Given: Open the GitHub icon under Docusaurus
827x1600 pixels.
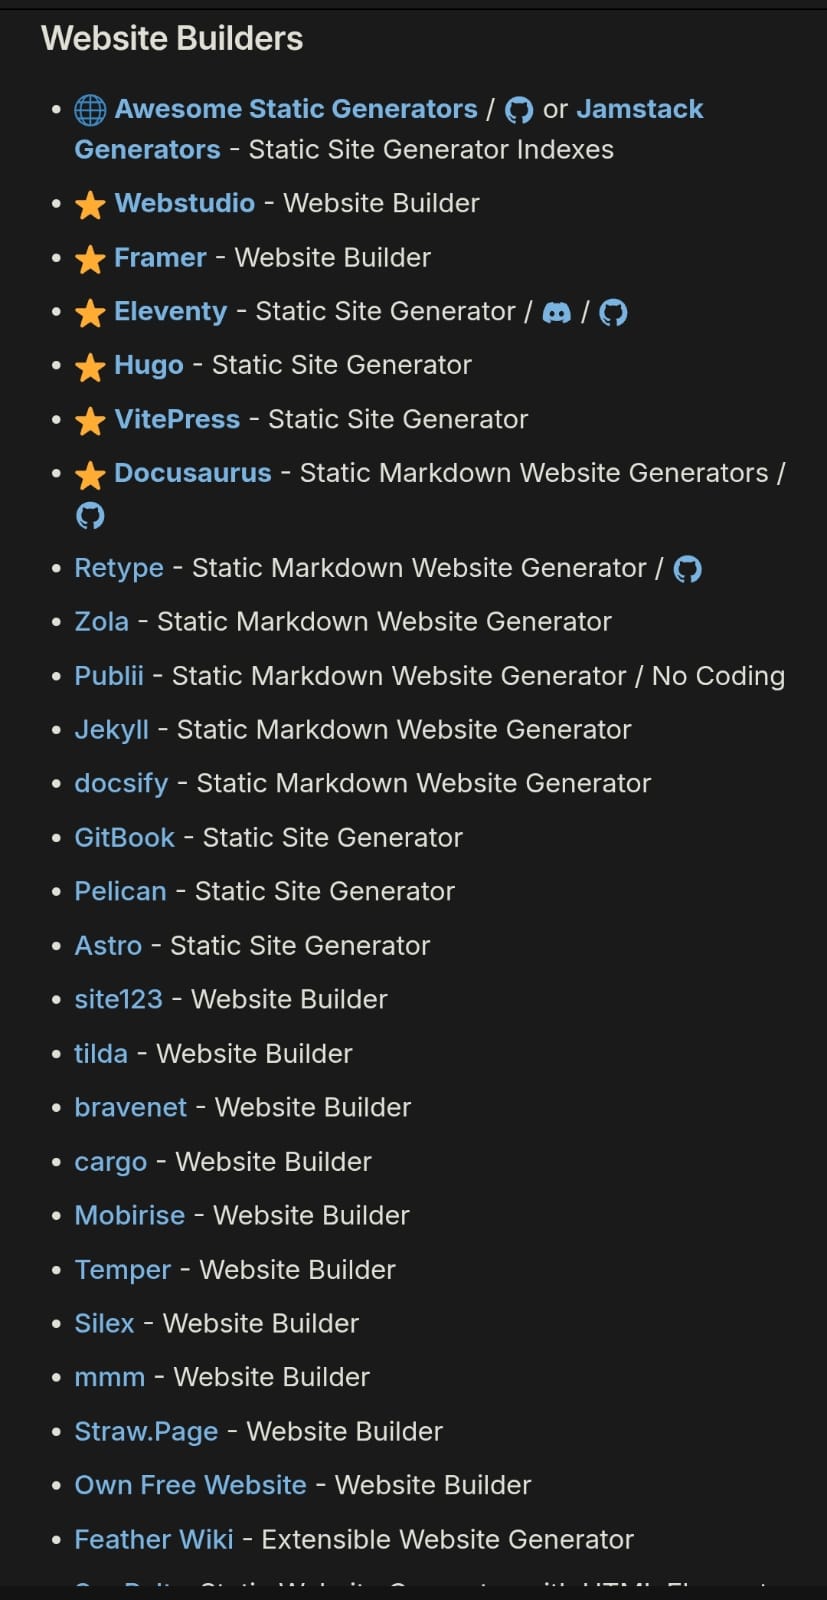Looking at the screenshot, I should coord(90,516).
